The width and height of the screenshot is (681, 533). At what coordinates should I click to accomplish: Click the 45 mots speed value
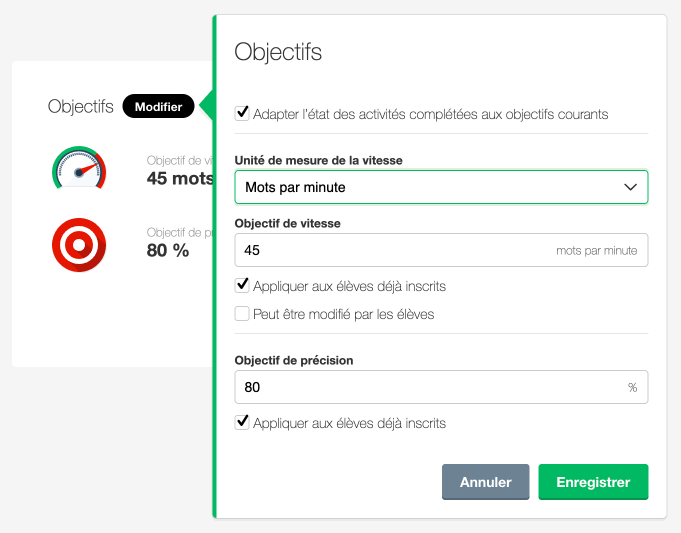(x=180, y=178)
